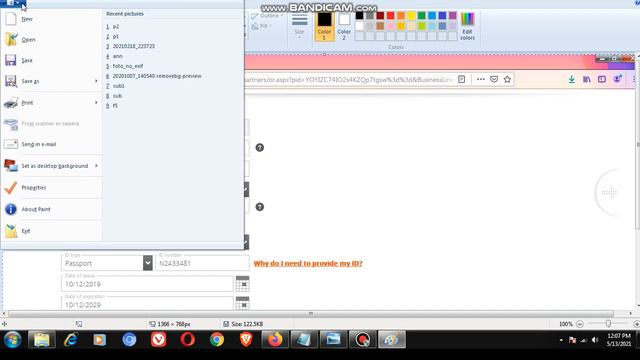
Task: Select the Color 2 background button
Action: (x=344, y=27)
